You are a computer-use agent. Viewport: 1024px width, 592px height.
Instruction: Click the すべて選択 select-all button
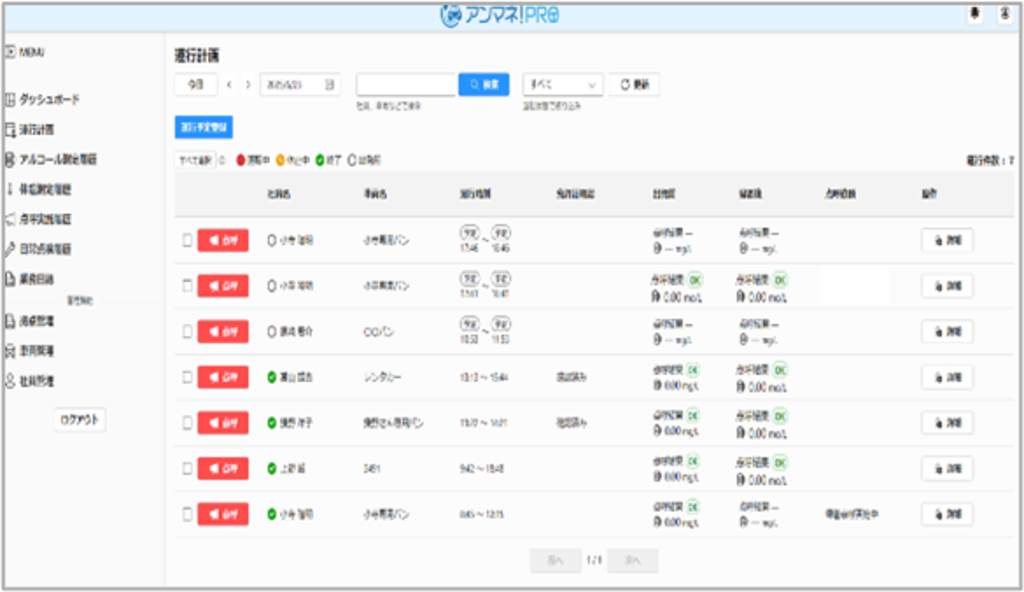pyautogui.click(x=193, y=160)
